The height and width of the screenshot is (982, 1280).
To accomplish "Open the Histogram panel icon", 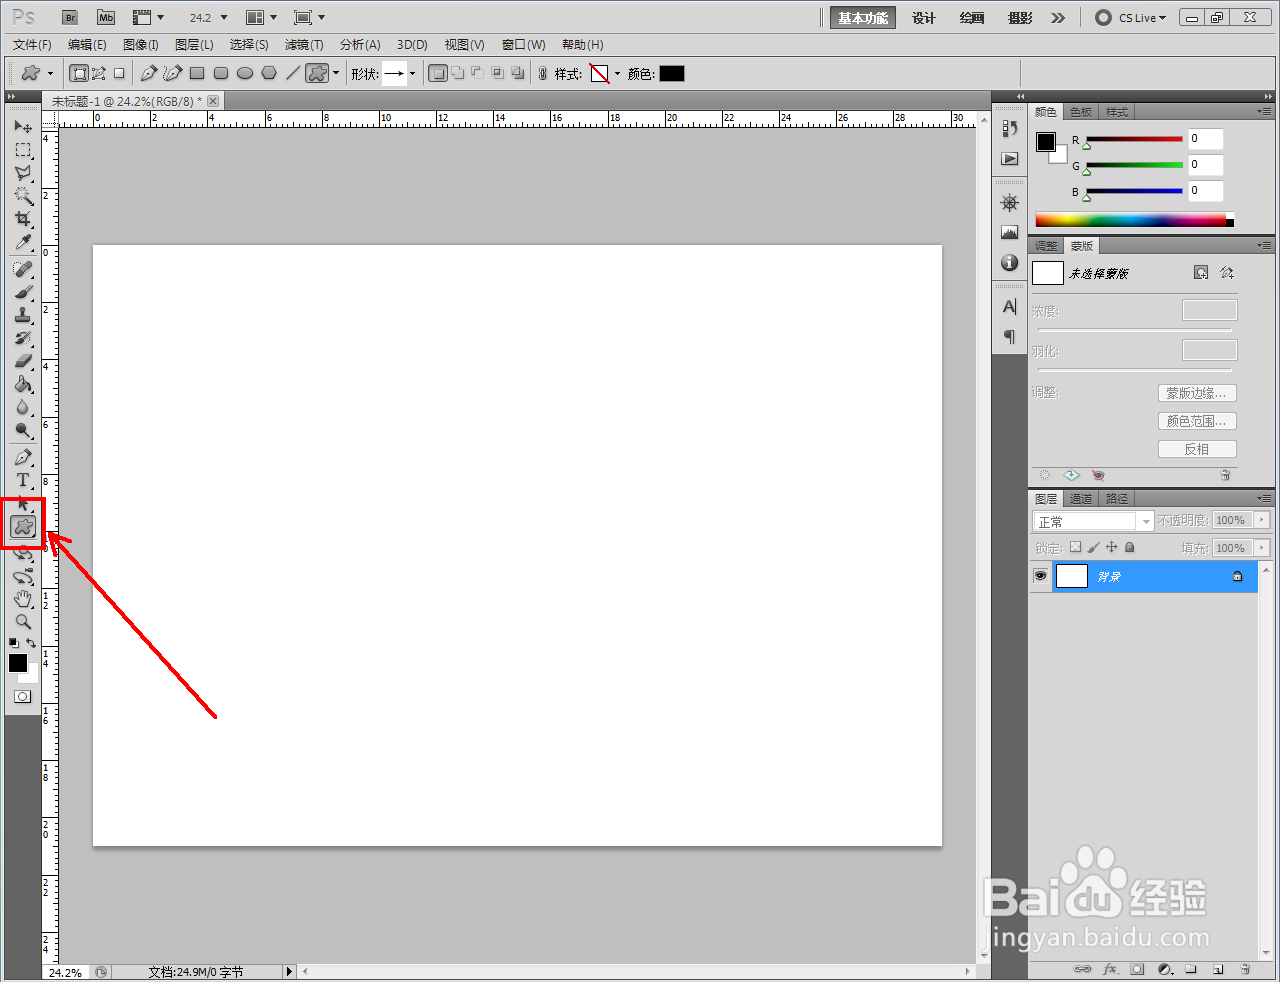I will click(1010, 233).
